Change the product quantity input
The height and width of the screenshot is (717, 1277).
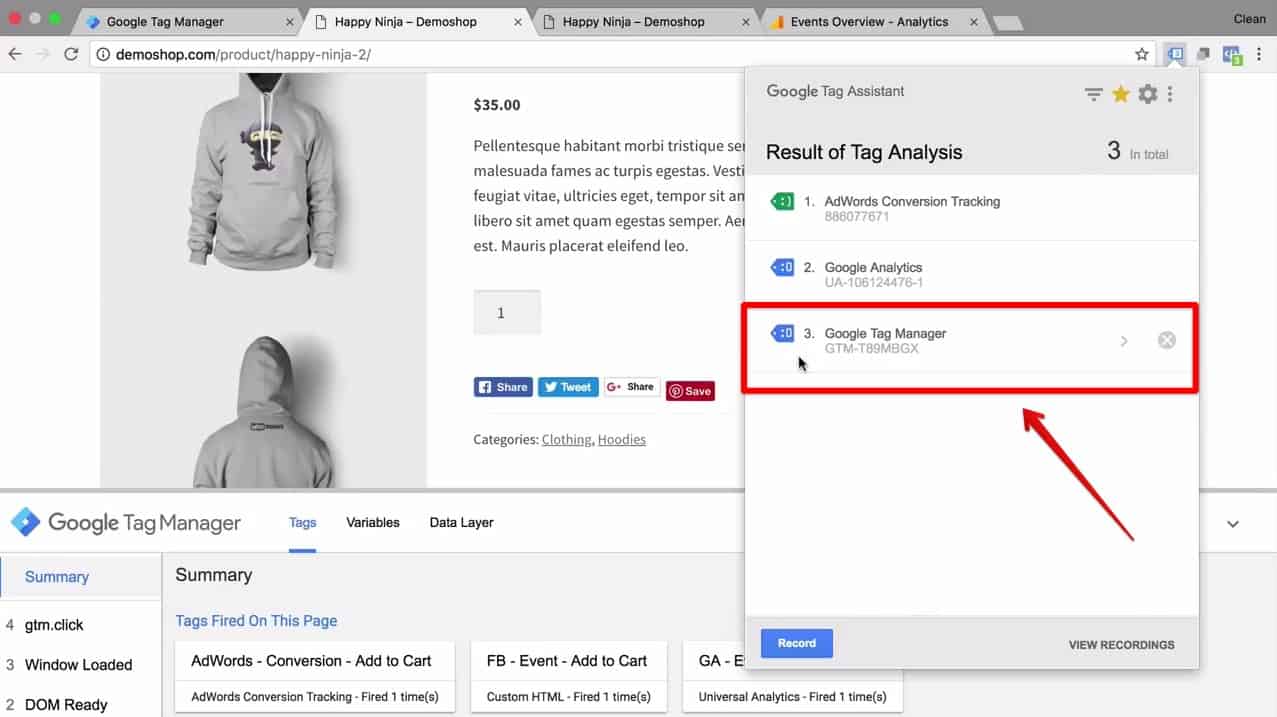tap(506, 312)
